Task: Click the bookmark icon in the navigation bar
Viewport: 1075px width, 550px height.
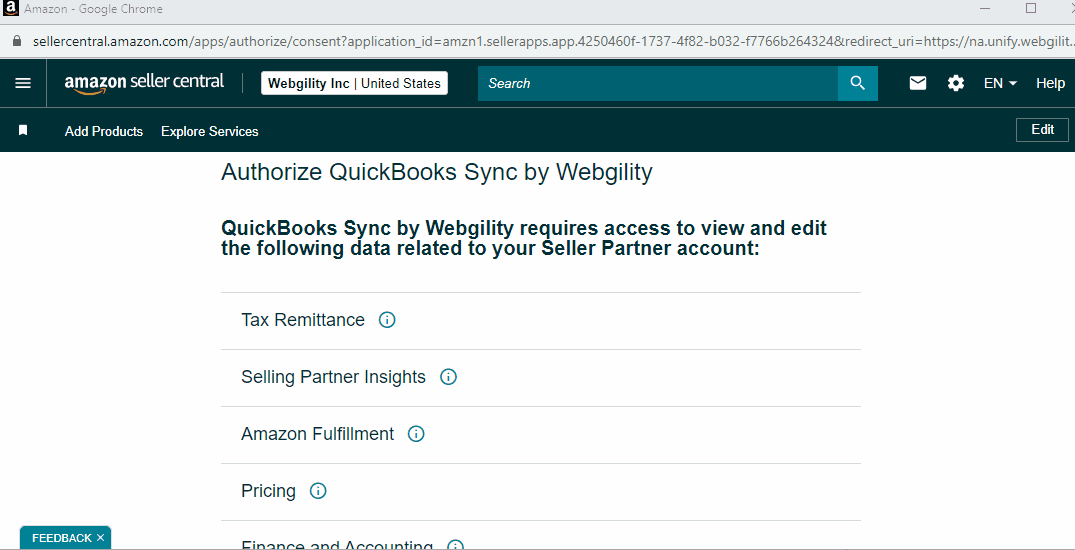Action: [23, 130]
